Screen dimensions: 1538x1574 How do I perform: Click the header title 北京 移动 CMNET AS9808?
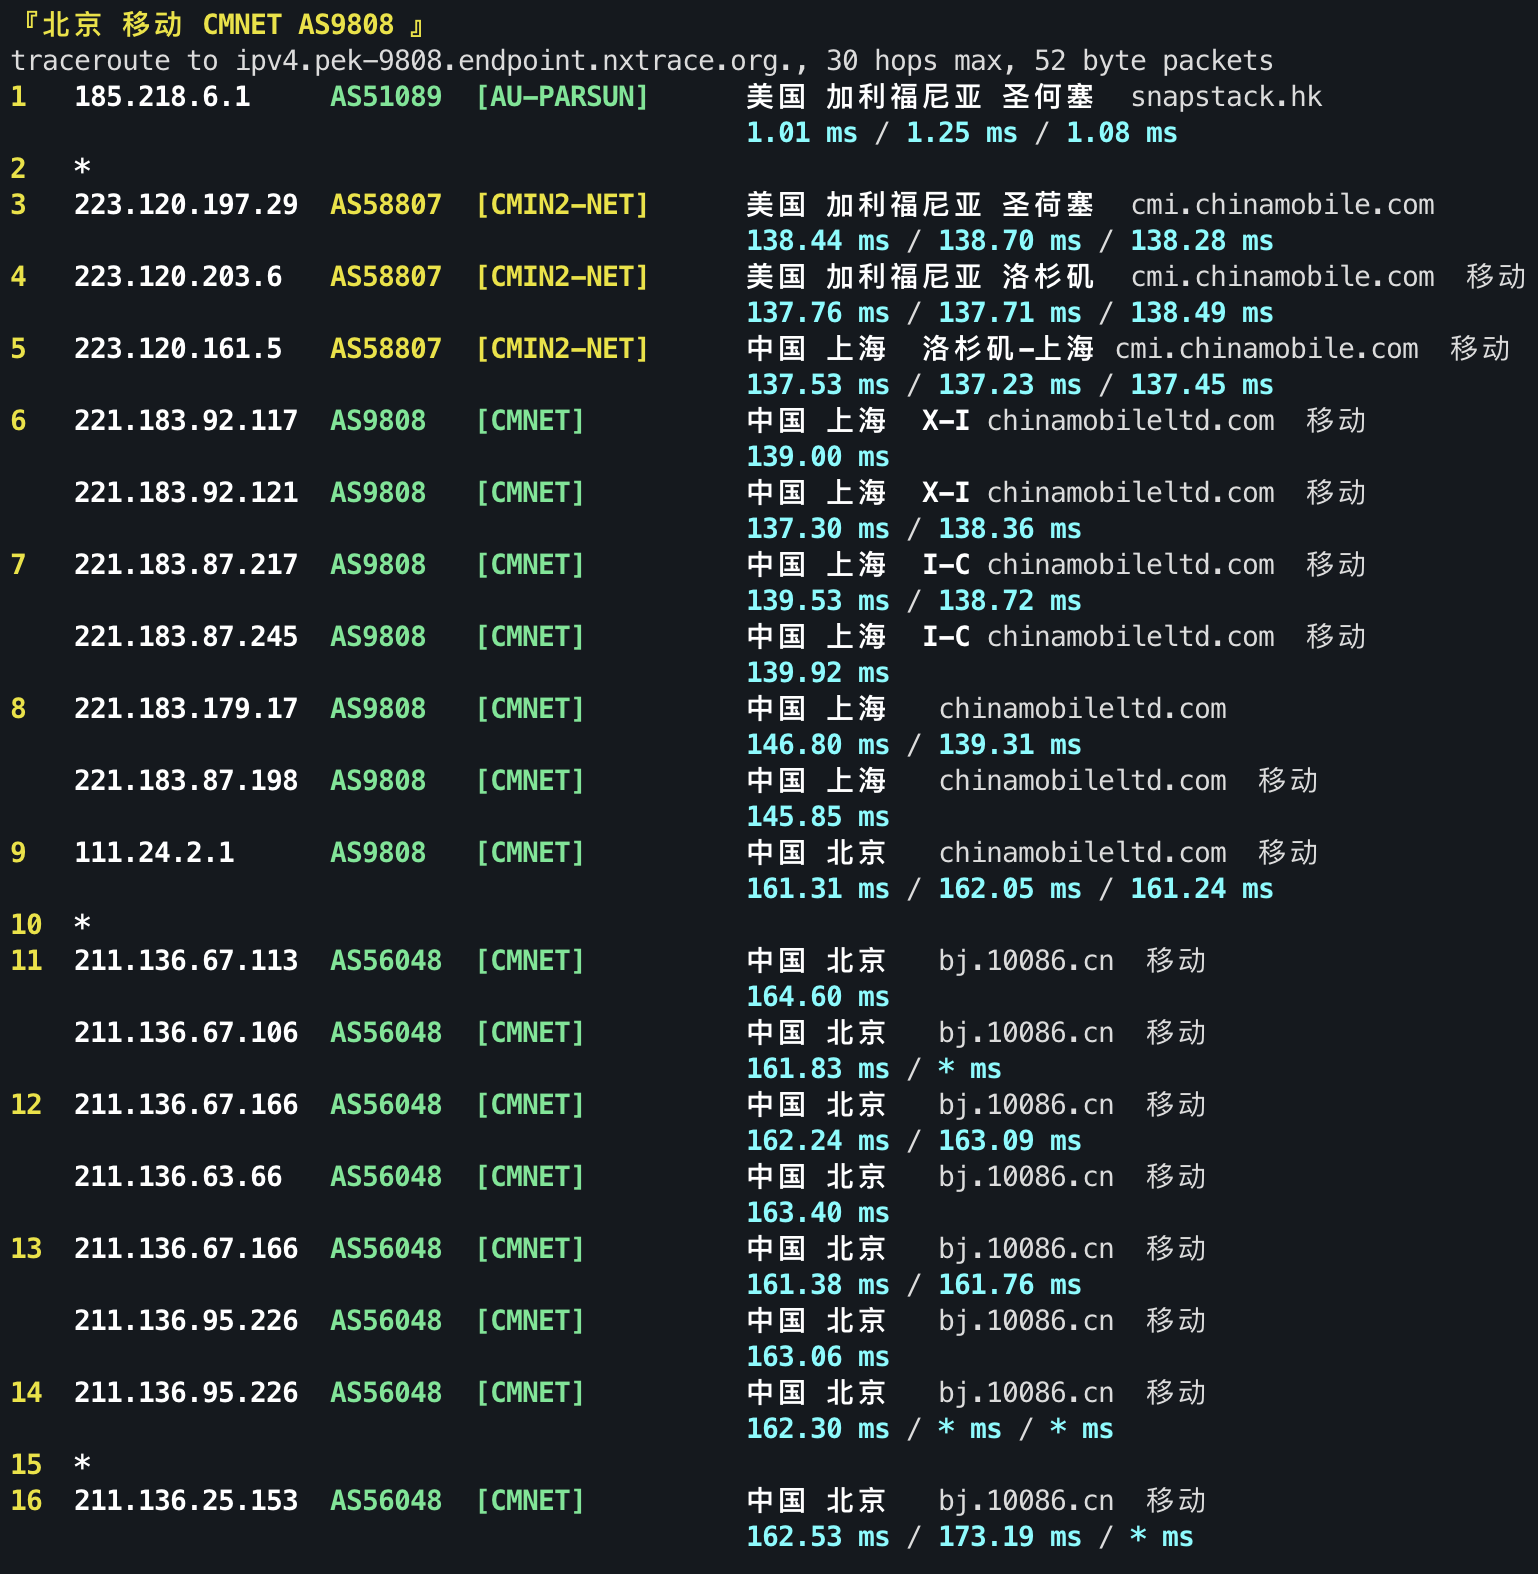click(x=218, y=24)
